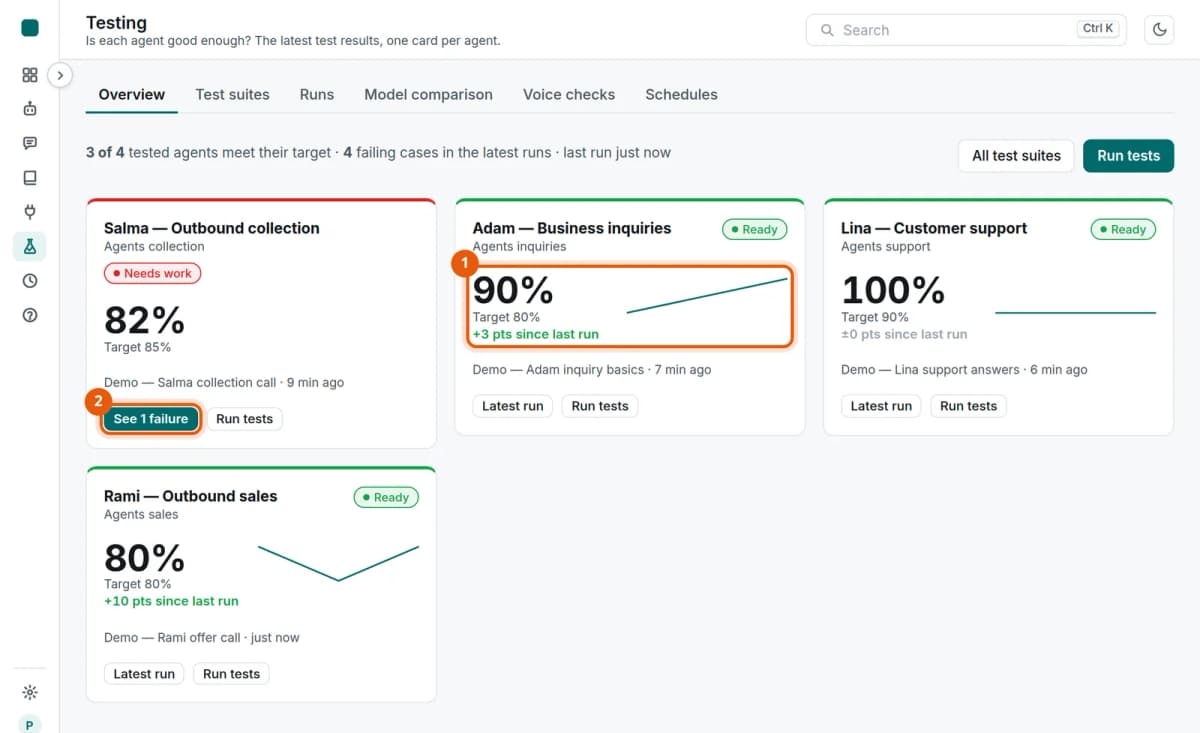This screenshot has width=1200, height=733.
Task: Open the knowledge base book icon
Action: pos(30,178)
